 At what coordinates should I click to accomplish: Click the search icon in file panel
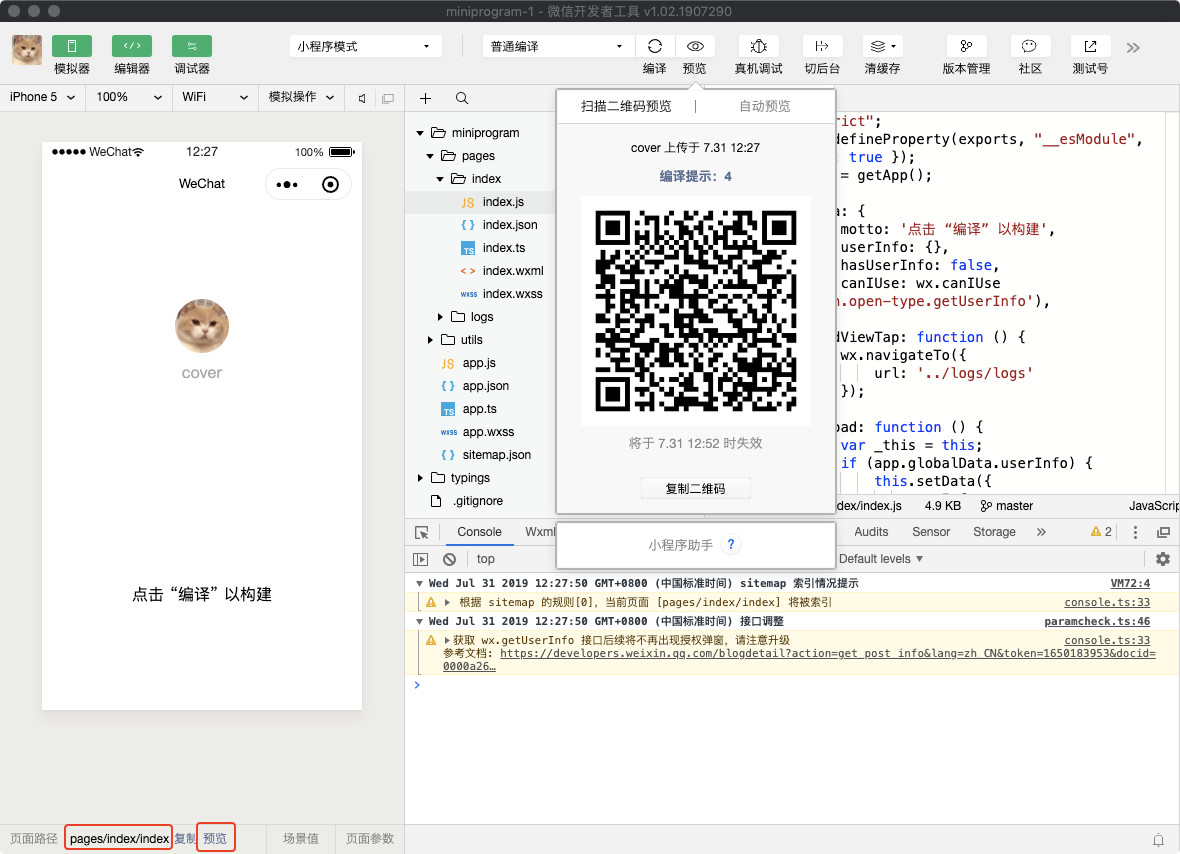tap(462, 99)
